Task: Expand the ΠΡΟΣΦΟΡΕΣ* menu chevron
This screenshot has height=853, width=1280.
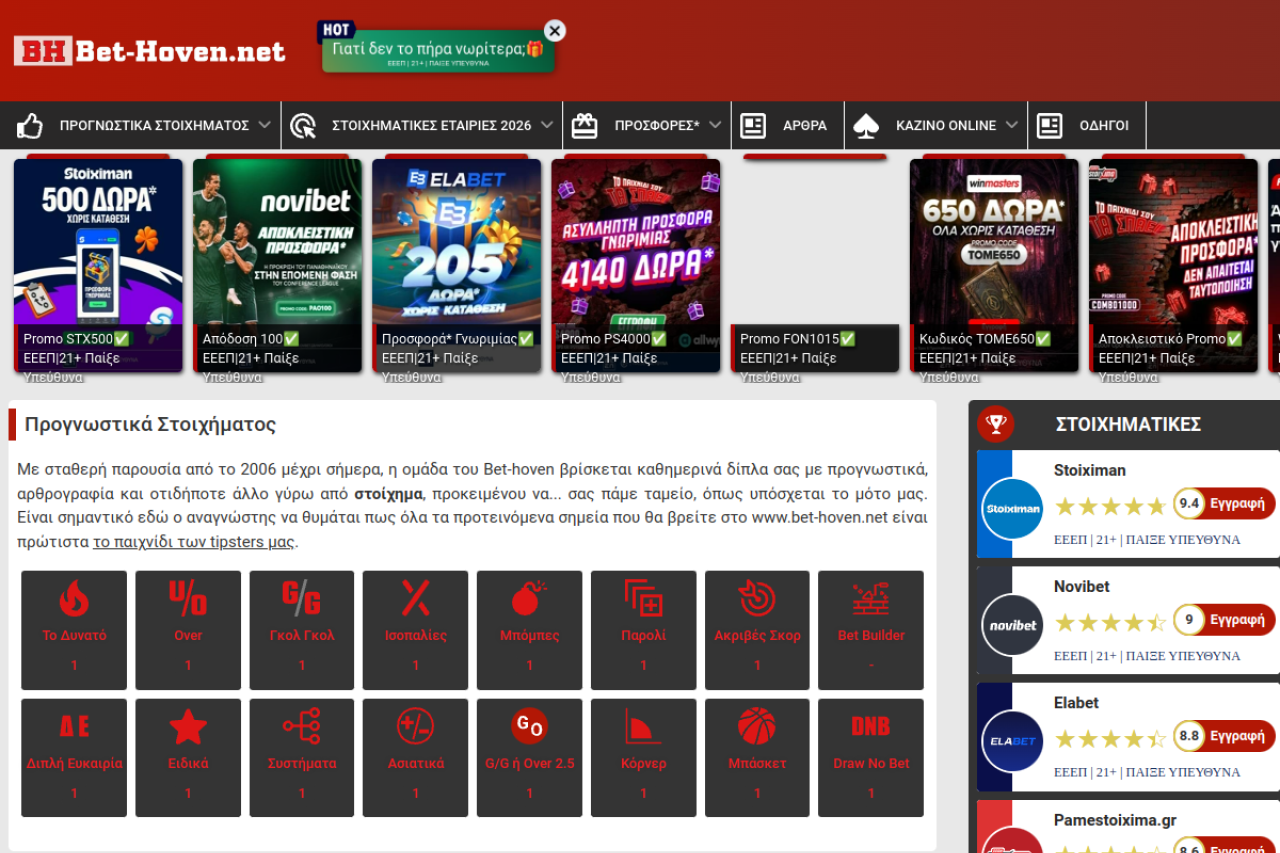Action: pos(715,125)
